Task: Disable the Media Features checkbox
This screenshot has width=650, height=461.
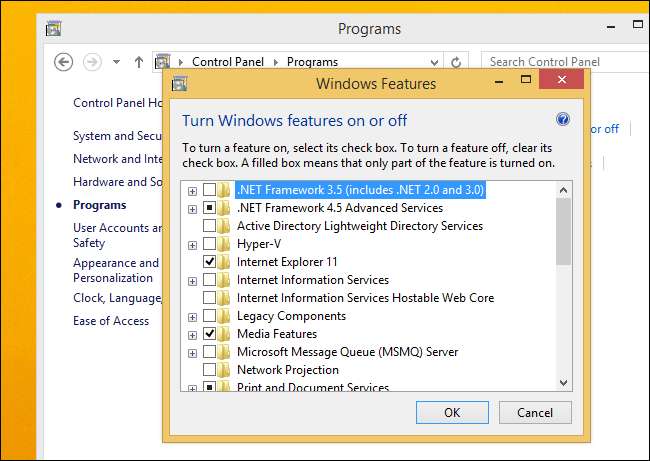Action: click(x=209, y=334)
